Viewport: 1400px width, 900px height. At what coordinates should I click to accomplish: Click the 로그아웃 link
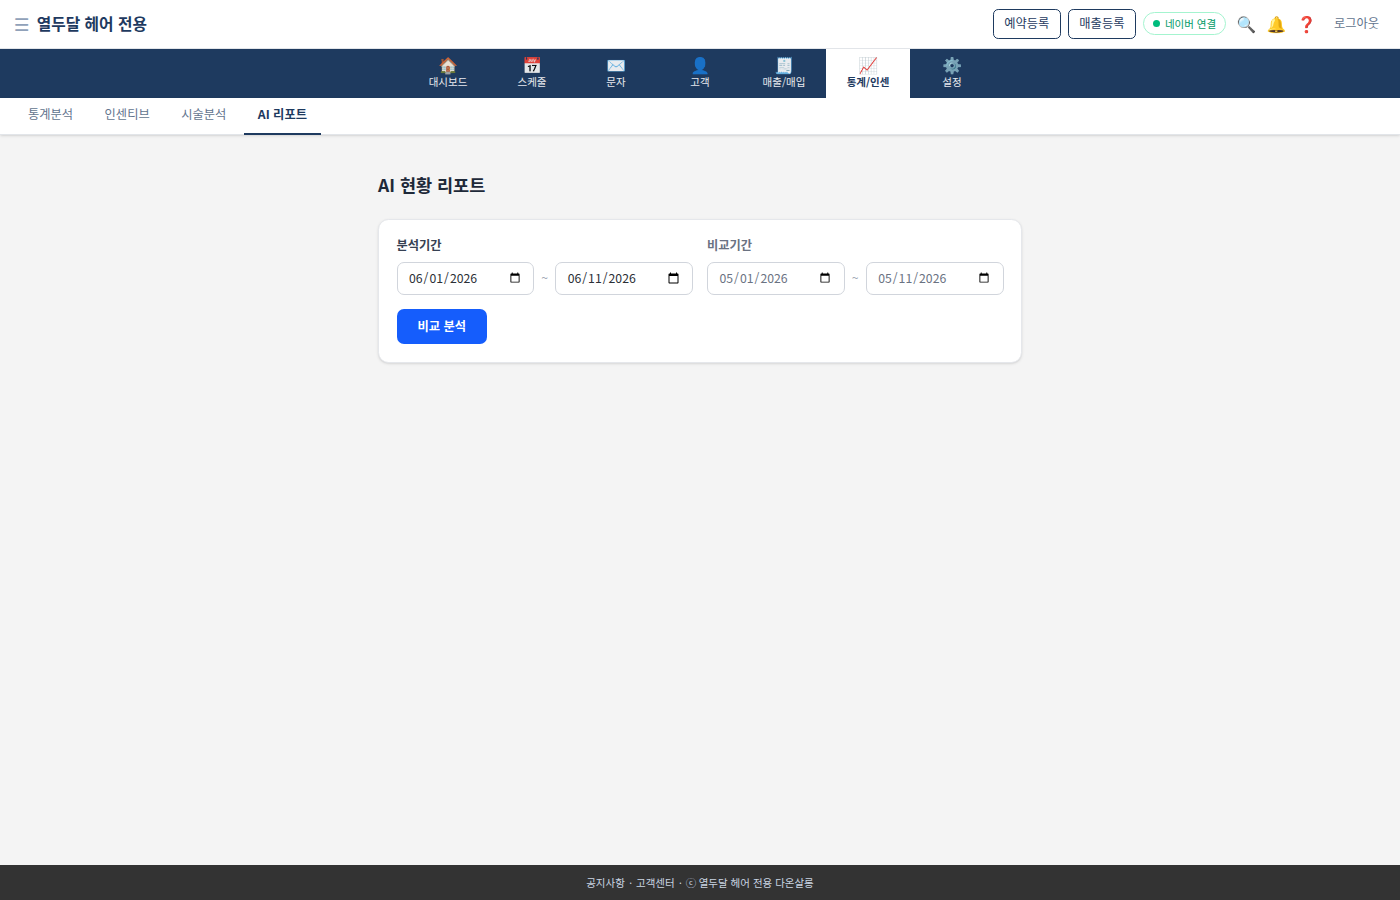coord(1356,23)
